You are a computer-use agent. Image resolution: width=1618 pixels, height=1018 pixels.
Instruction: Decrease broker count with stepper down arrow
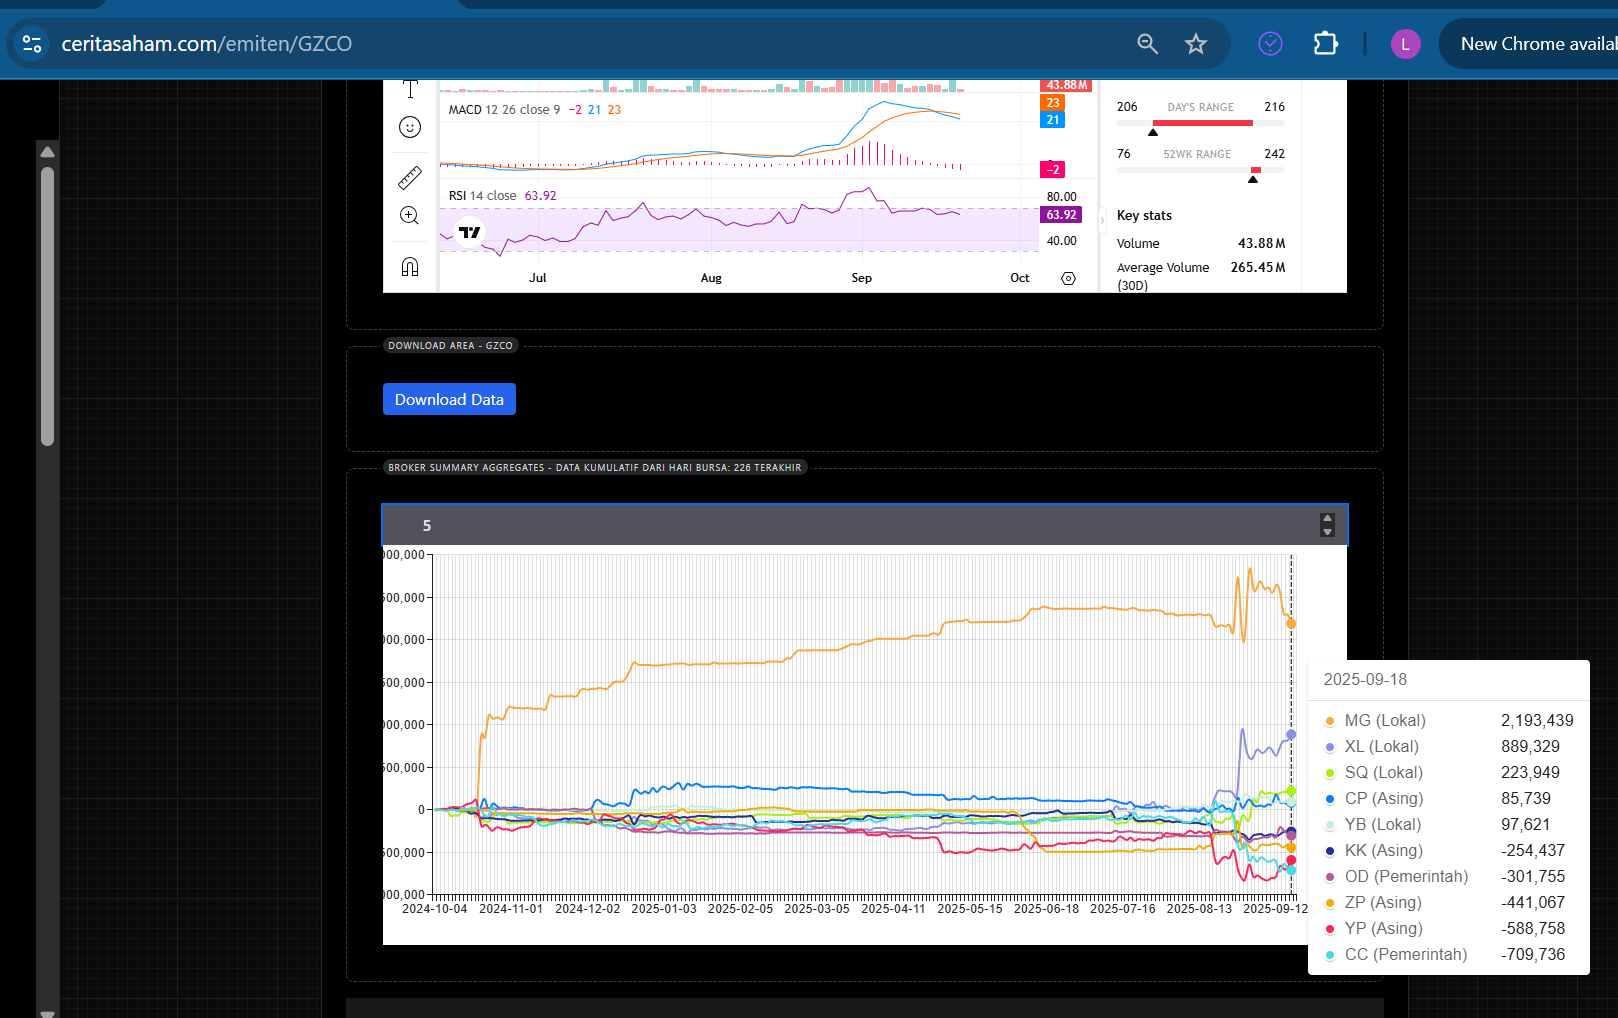1327,531
